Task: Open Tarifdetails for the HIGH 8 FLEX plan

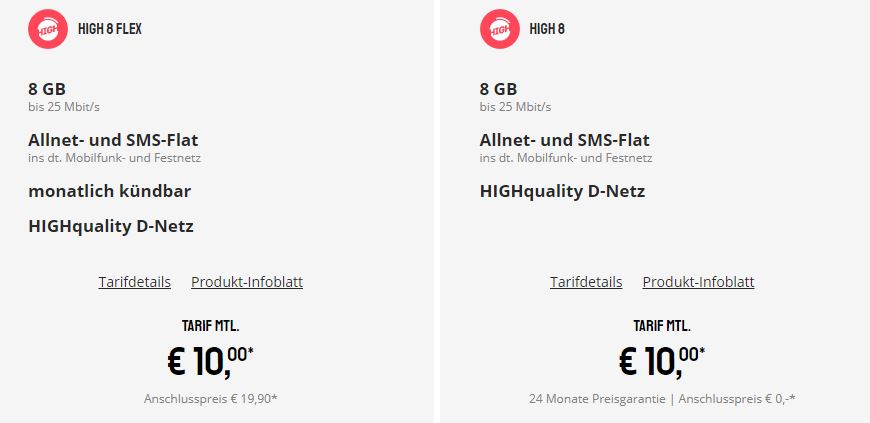Action: 135,282
